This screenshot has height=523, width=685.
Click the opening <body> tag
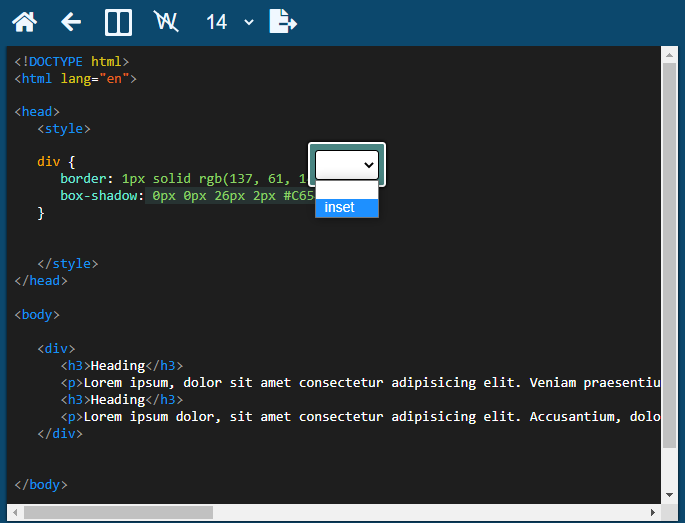(37, 315)
